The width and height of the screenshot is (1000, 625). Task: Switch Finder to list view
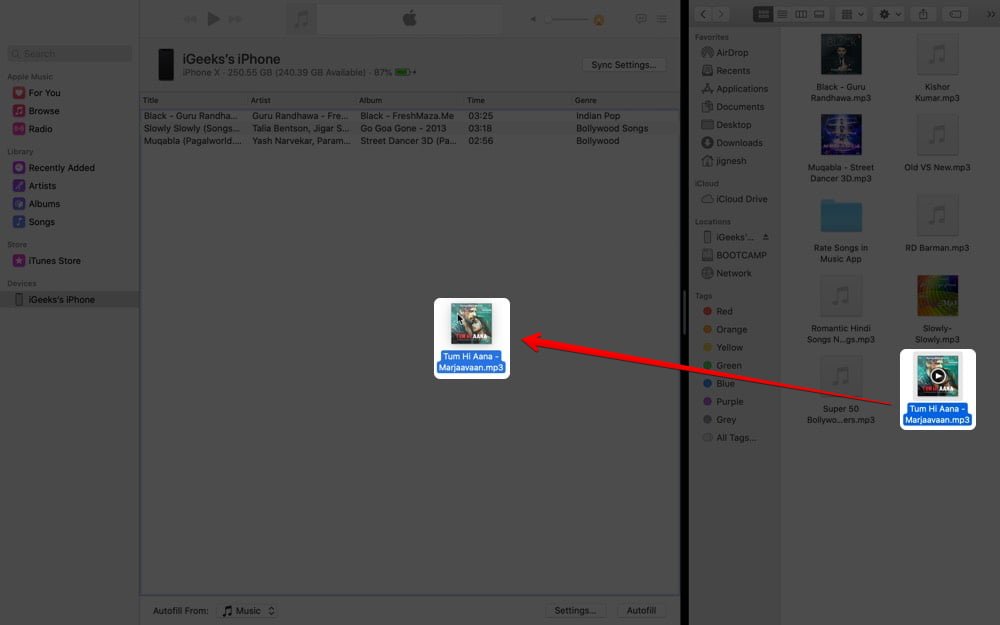tap(782, 14)
